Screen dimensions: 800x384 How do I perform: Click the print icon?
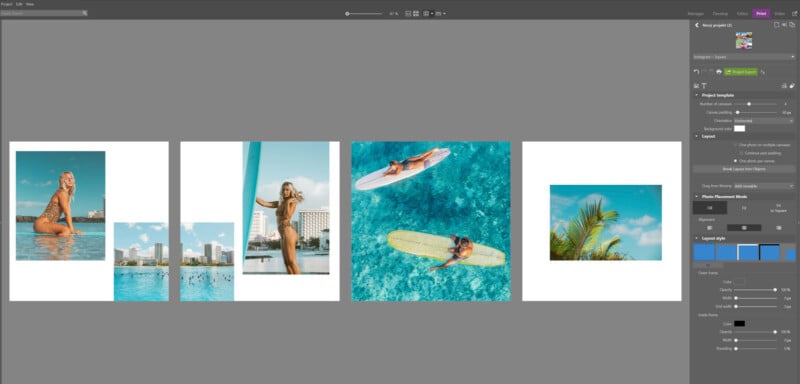[719, 72]
